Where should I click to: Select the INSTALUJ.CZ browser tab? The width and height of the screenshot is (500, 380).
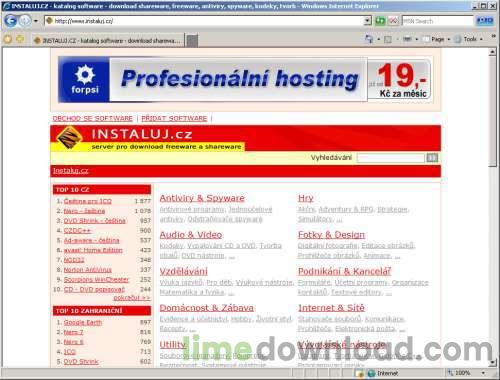107,41
